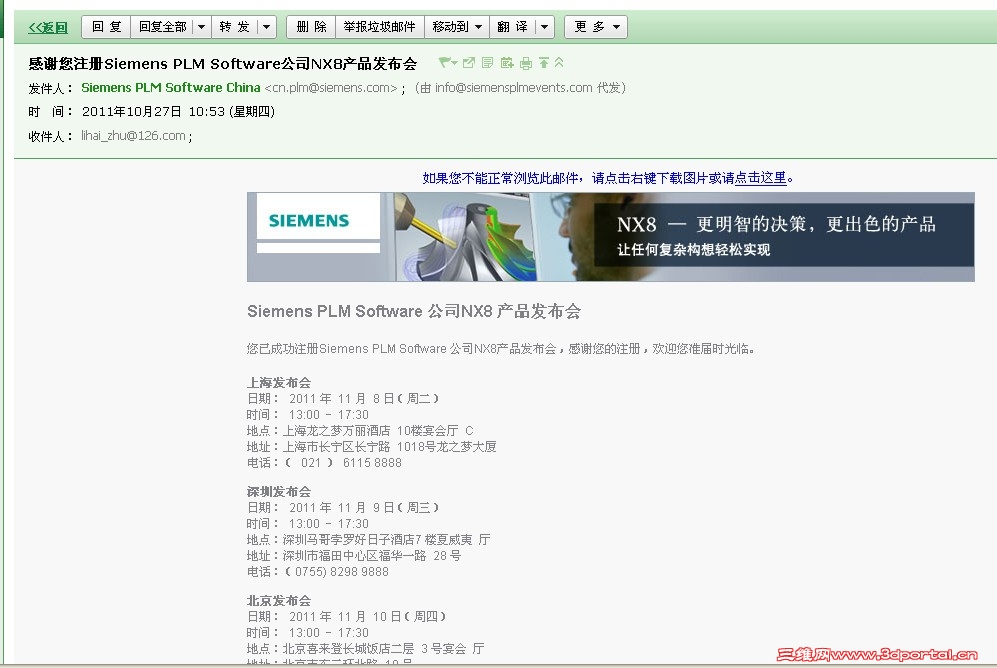
Task: Click the NX8 banner slogan image
Action: click(x=783, y=235)
